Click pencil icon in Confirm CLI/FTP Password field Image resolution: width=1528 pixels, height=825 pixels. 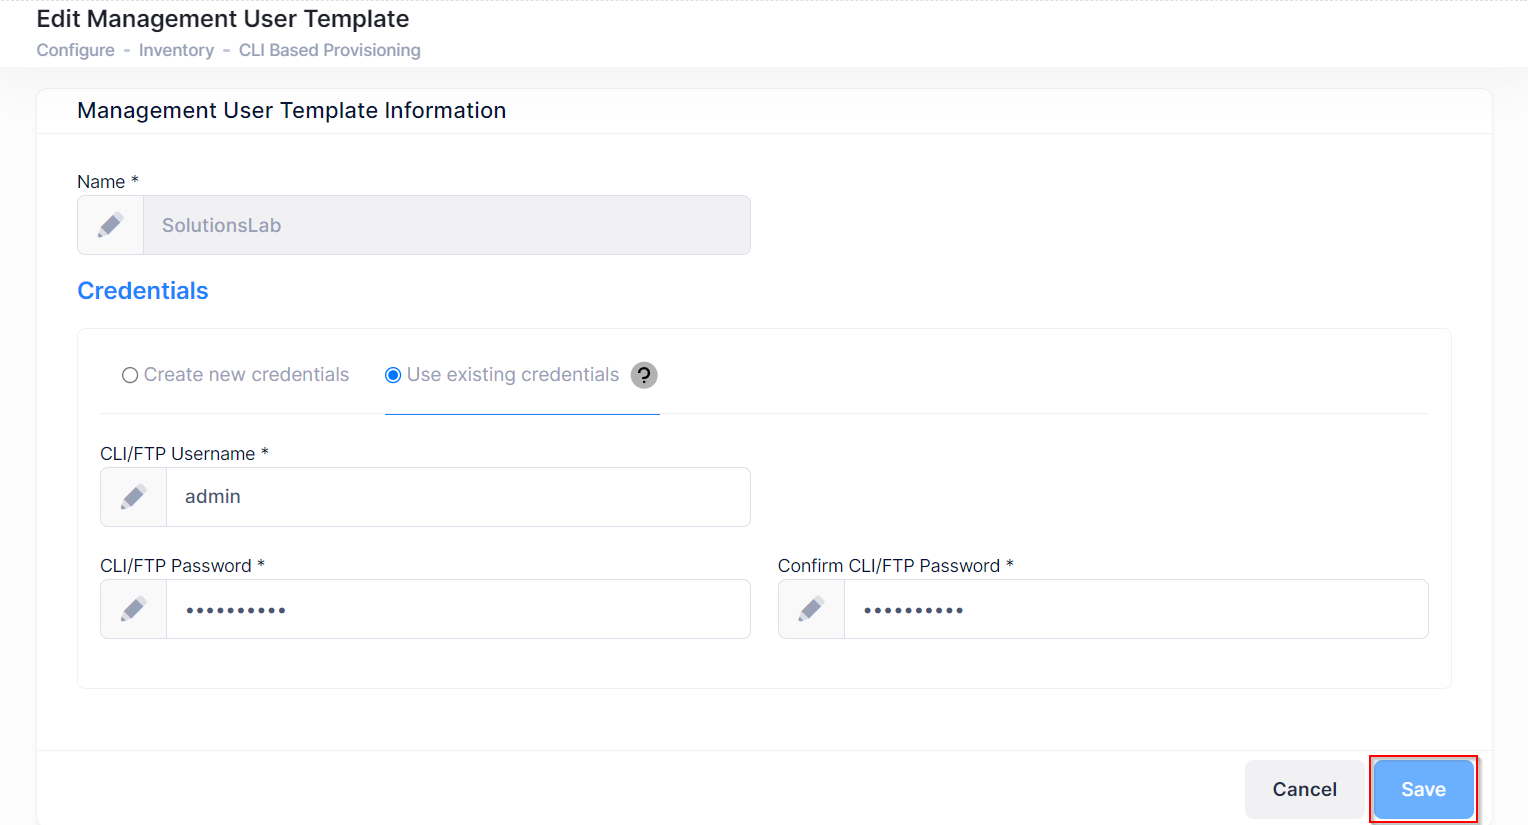[812, 609]
